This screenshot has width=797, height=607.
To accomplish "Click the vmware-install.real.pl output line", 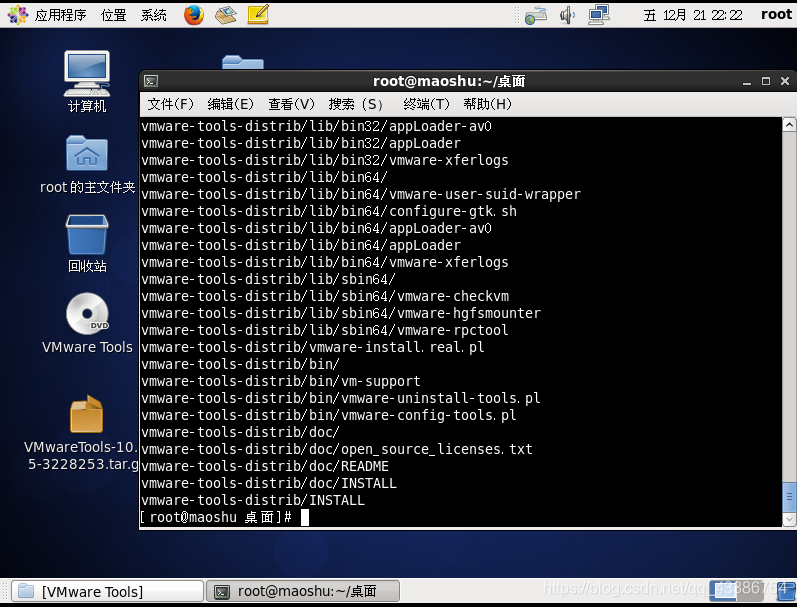I will tap(313, 347).
